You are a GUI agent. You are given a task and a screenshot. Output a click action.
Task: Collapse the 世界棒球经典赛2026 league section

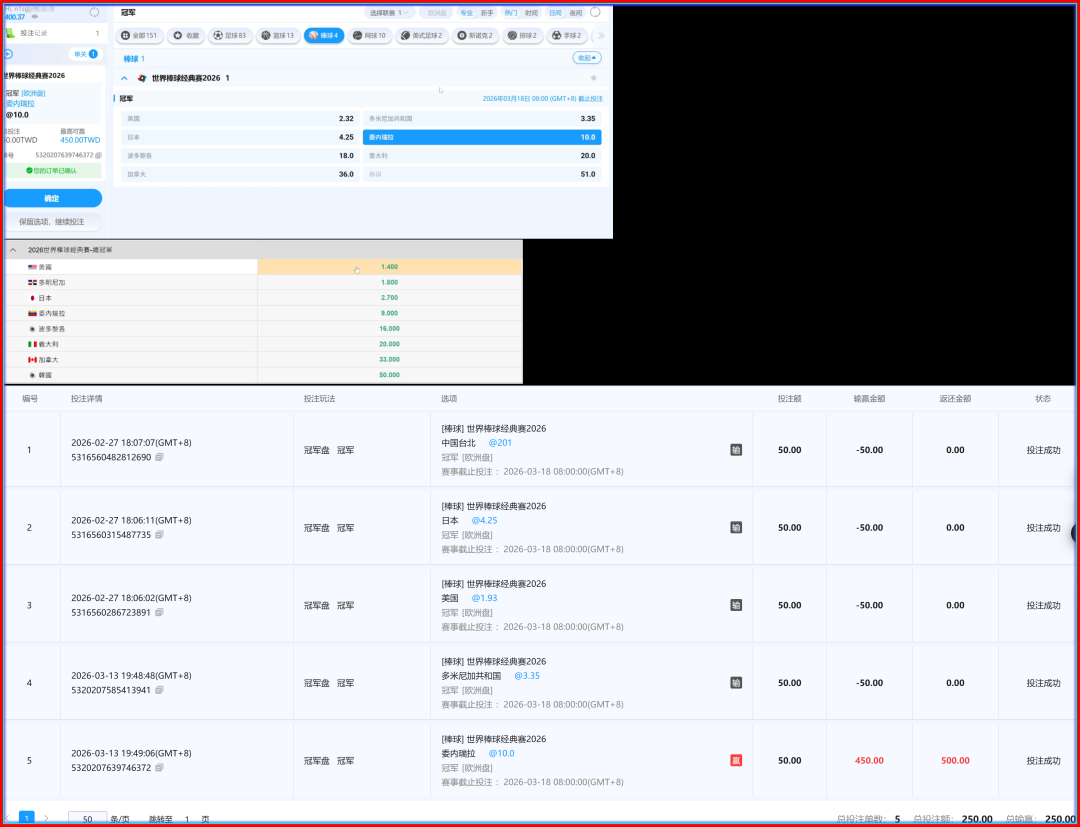[124, 78]
